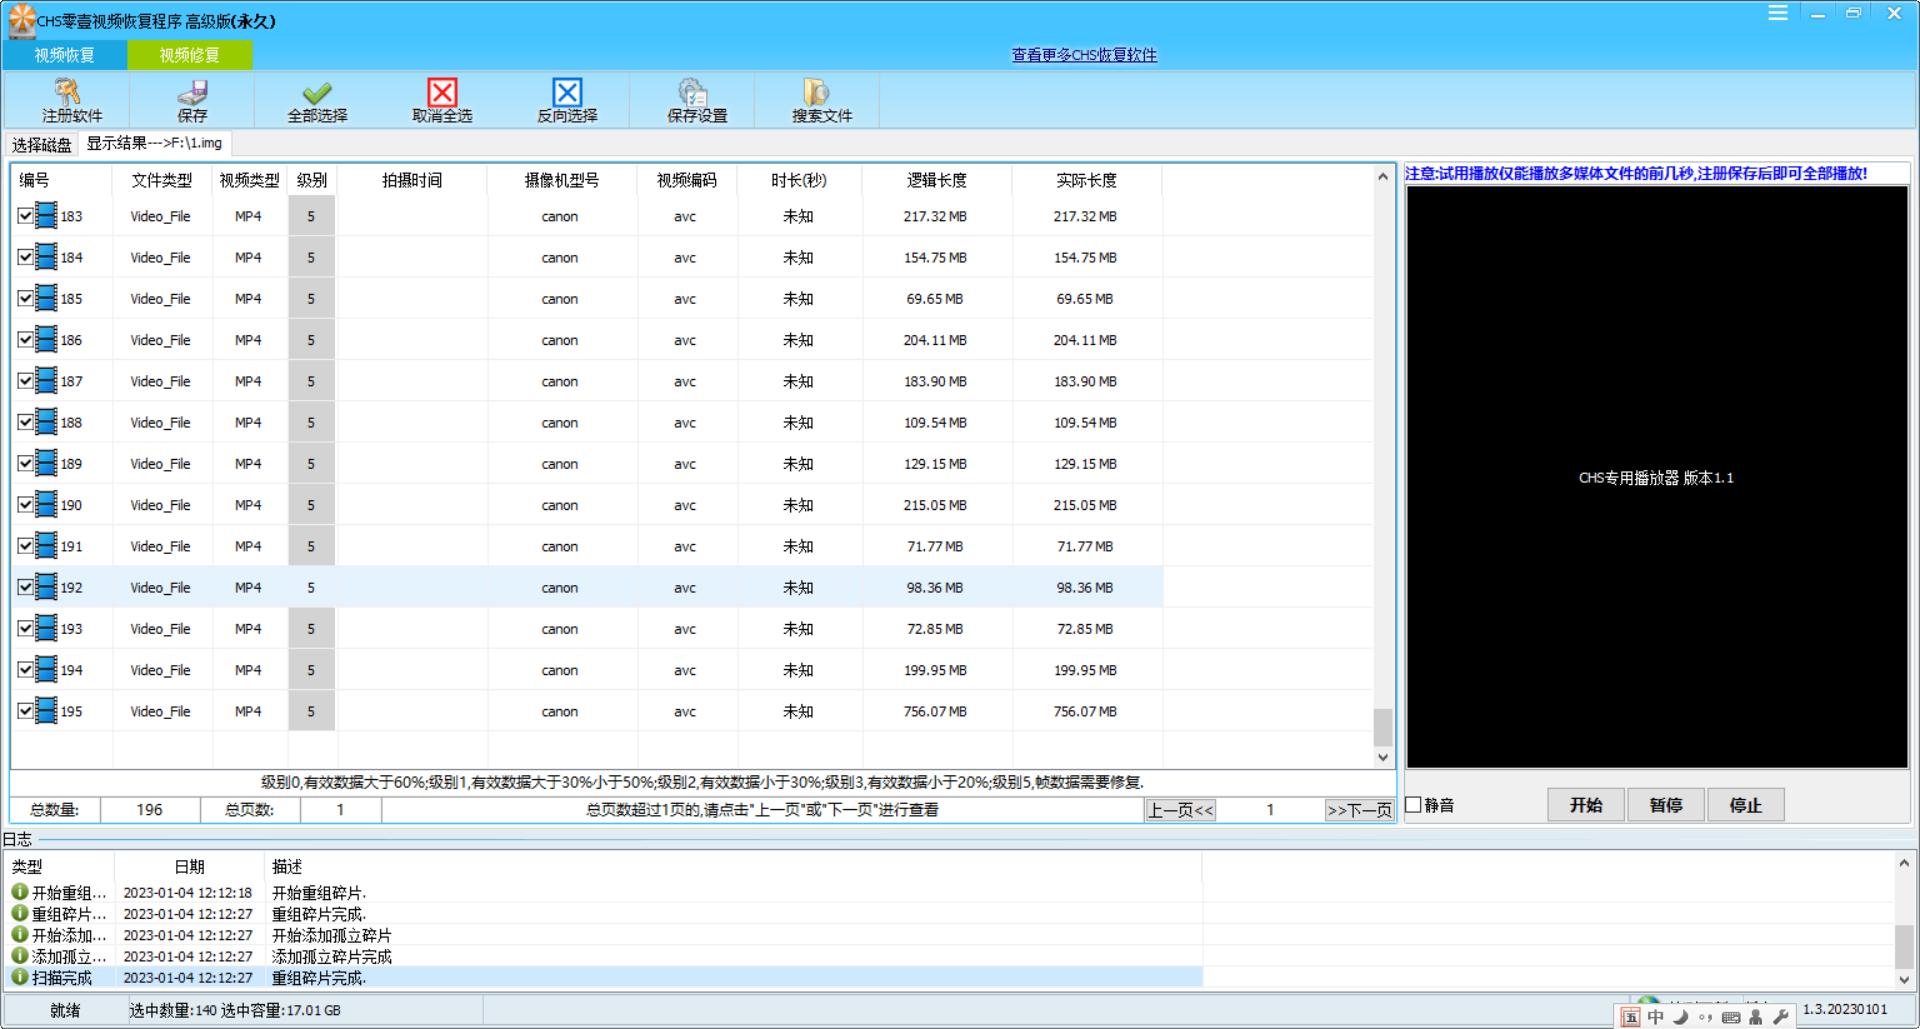
Task: Uncheck the checkbox for file 188
Action: [25, 422]
